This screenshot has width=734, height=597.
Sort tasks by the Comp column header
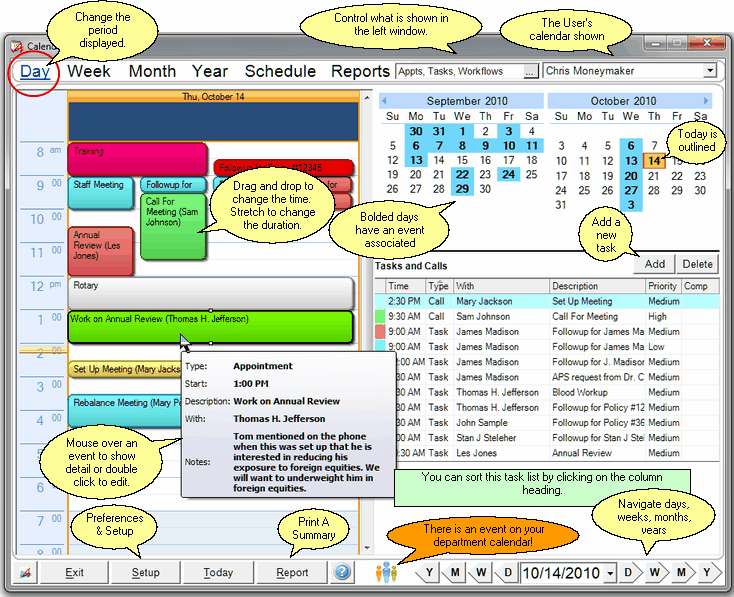(x=700, y=286)
